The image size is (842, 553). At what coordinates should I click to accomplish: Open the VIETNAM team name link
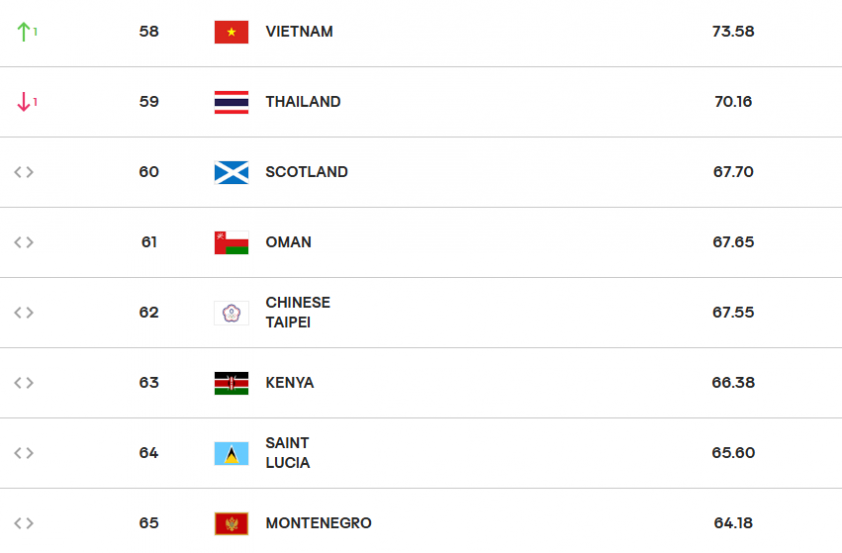pos(299,32)
